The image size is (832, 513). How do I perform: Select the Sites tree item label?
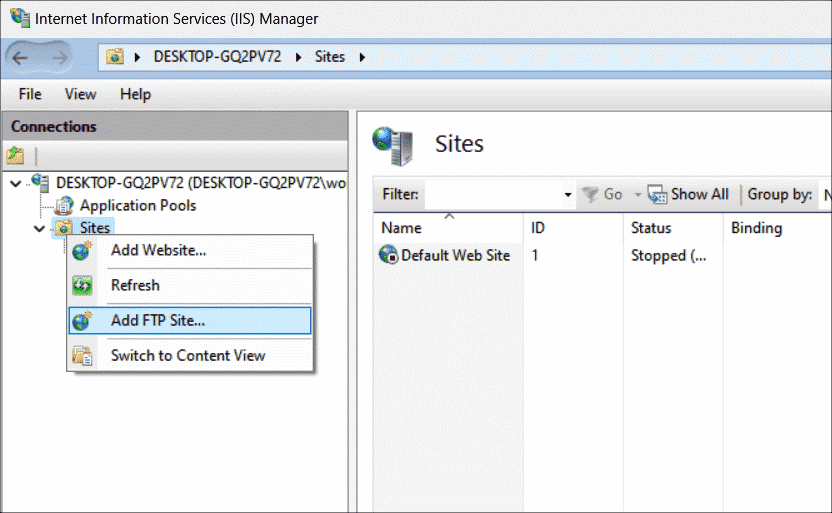(95, 228)
